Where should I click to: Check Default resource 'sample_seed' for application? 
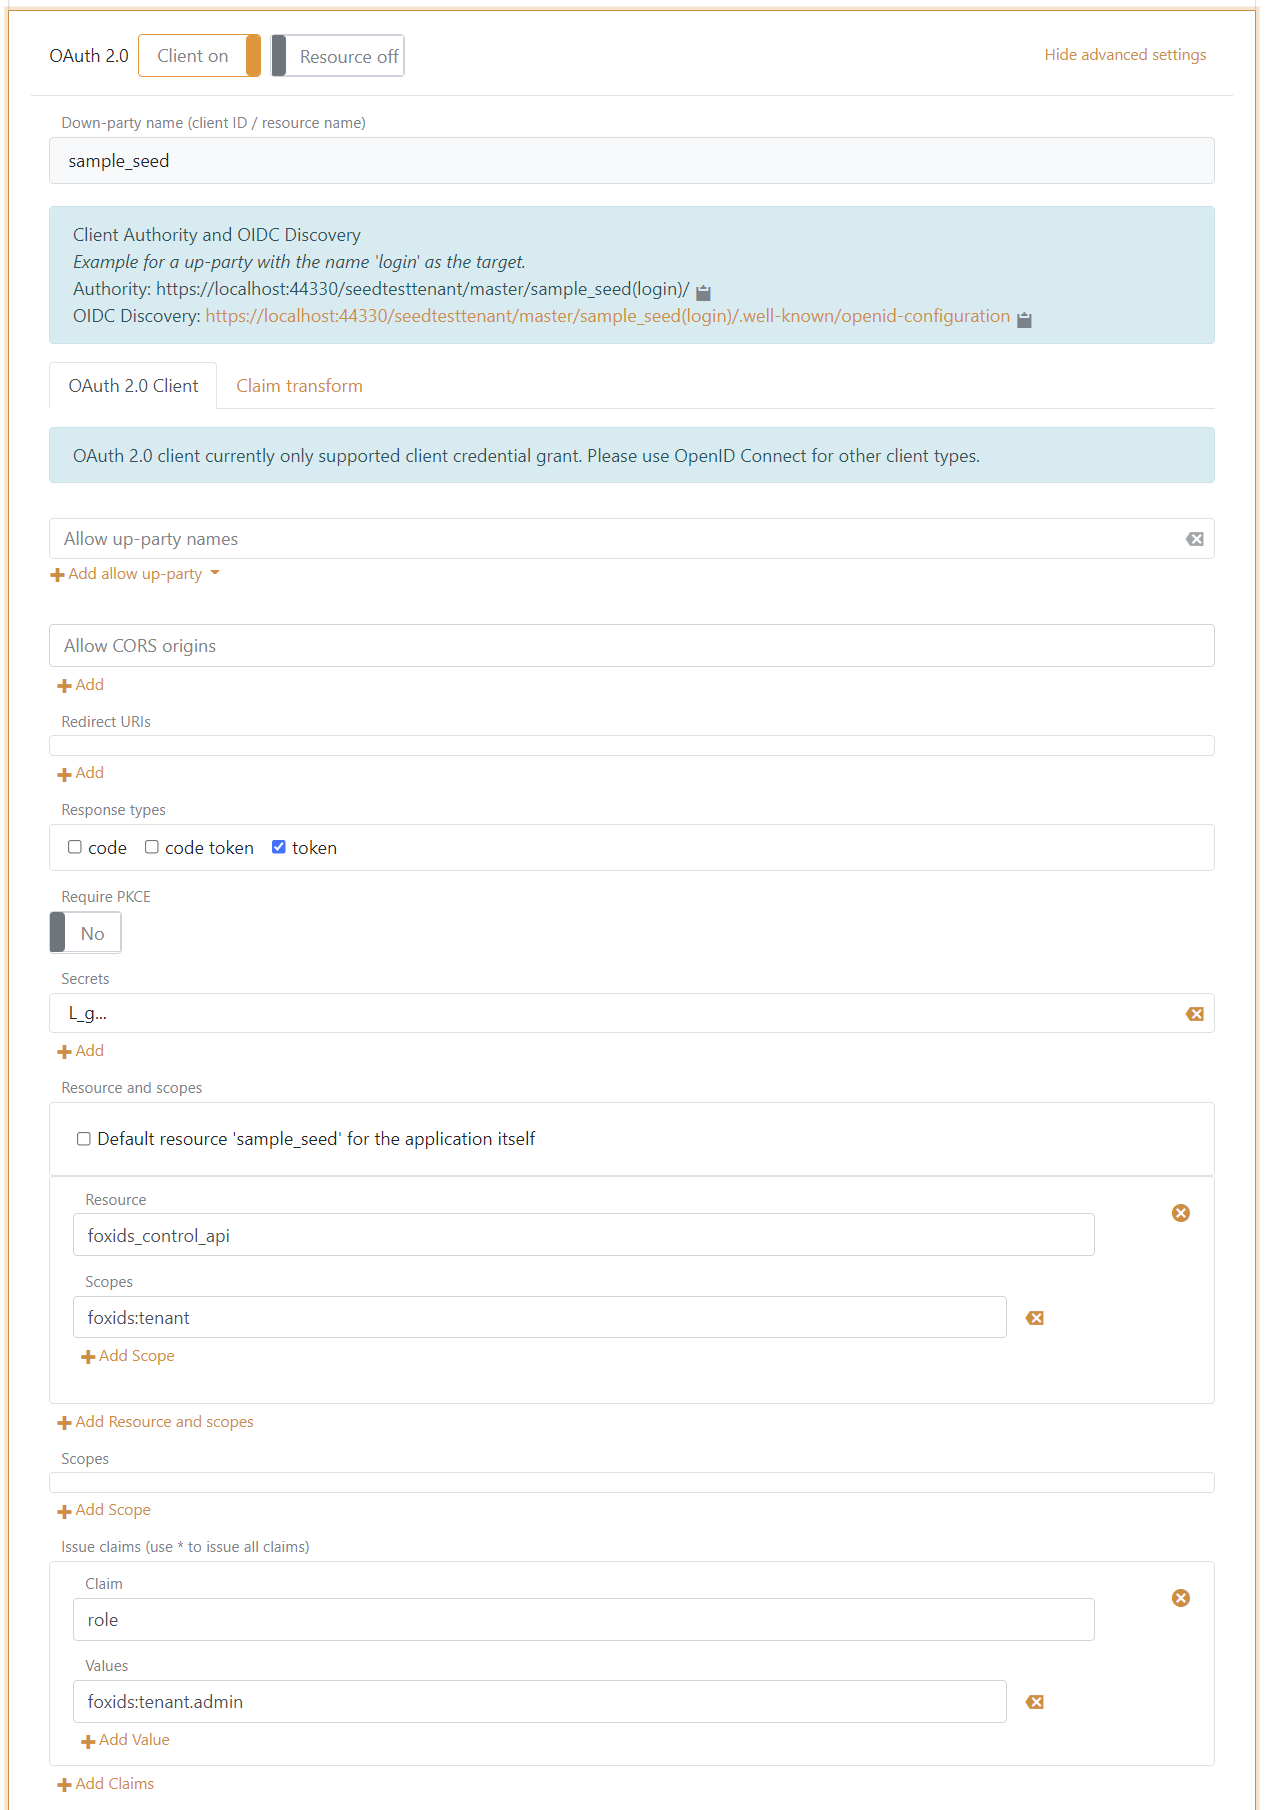84,1138
